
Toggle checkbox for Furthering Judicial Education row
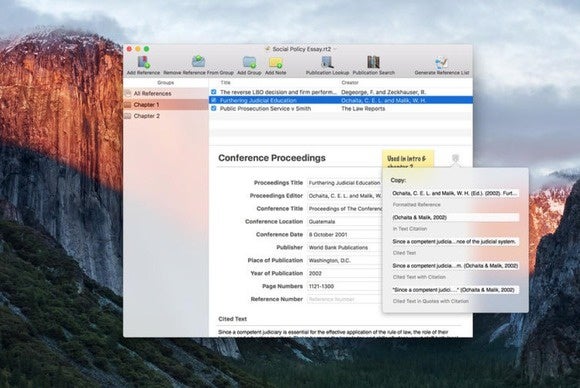coord(213,100)
